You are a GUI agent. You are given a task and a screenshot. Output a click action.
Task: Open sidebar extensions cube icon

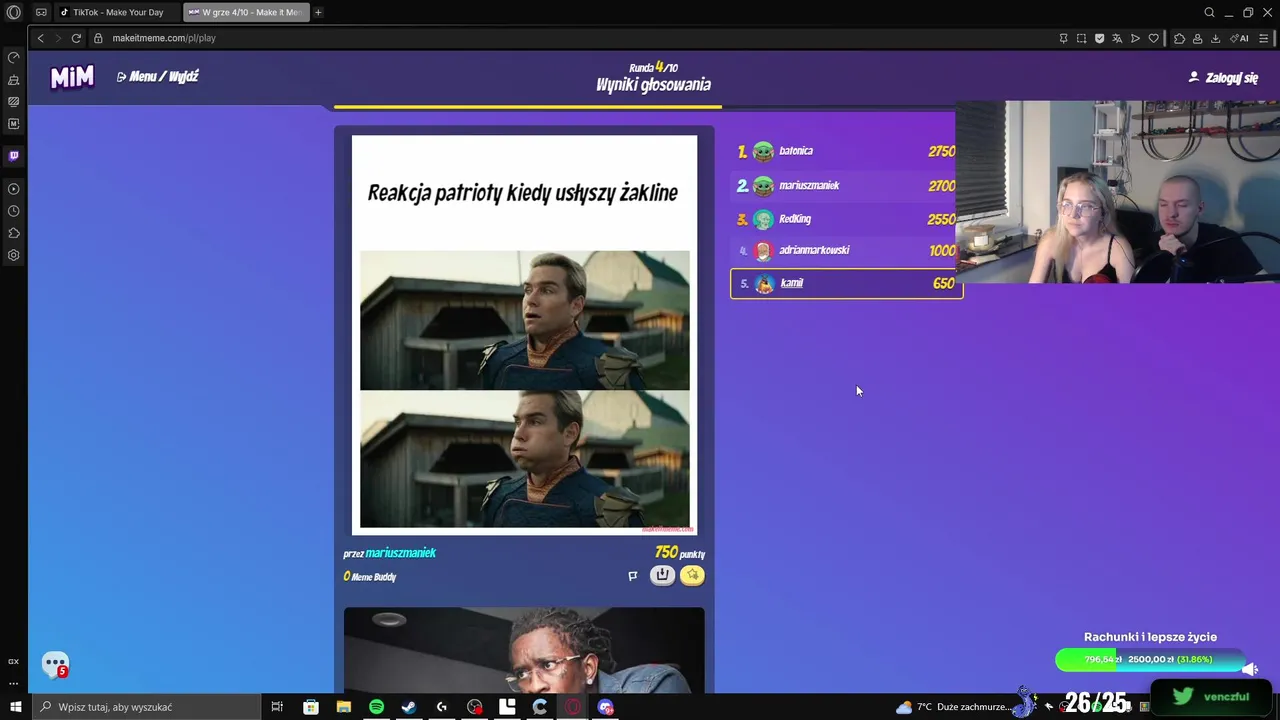click(x=14, y=233)
